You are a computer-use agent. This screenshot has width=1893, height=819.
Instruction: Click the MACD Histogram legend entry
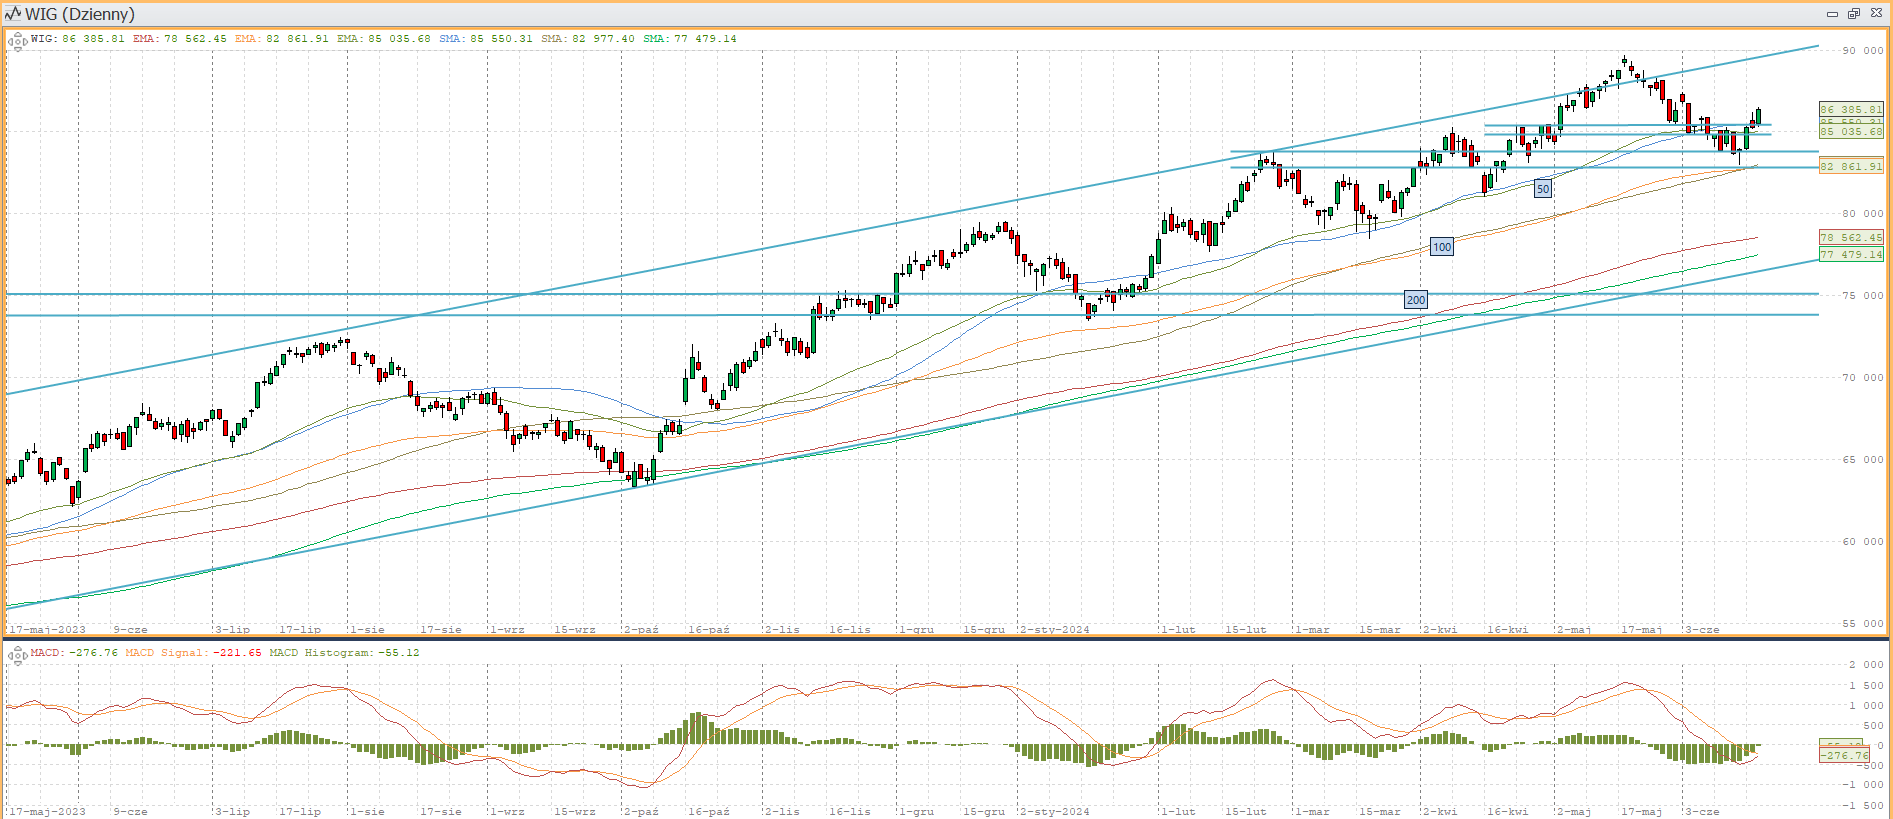pos(344,653)
